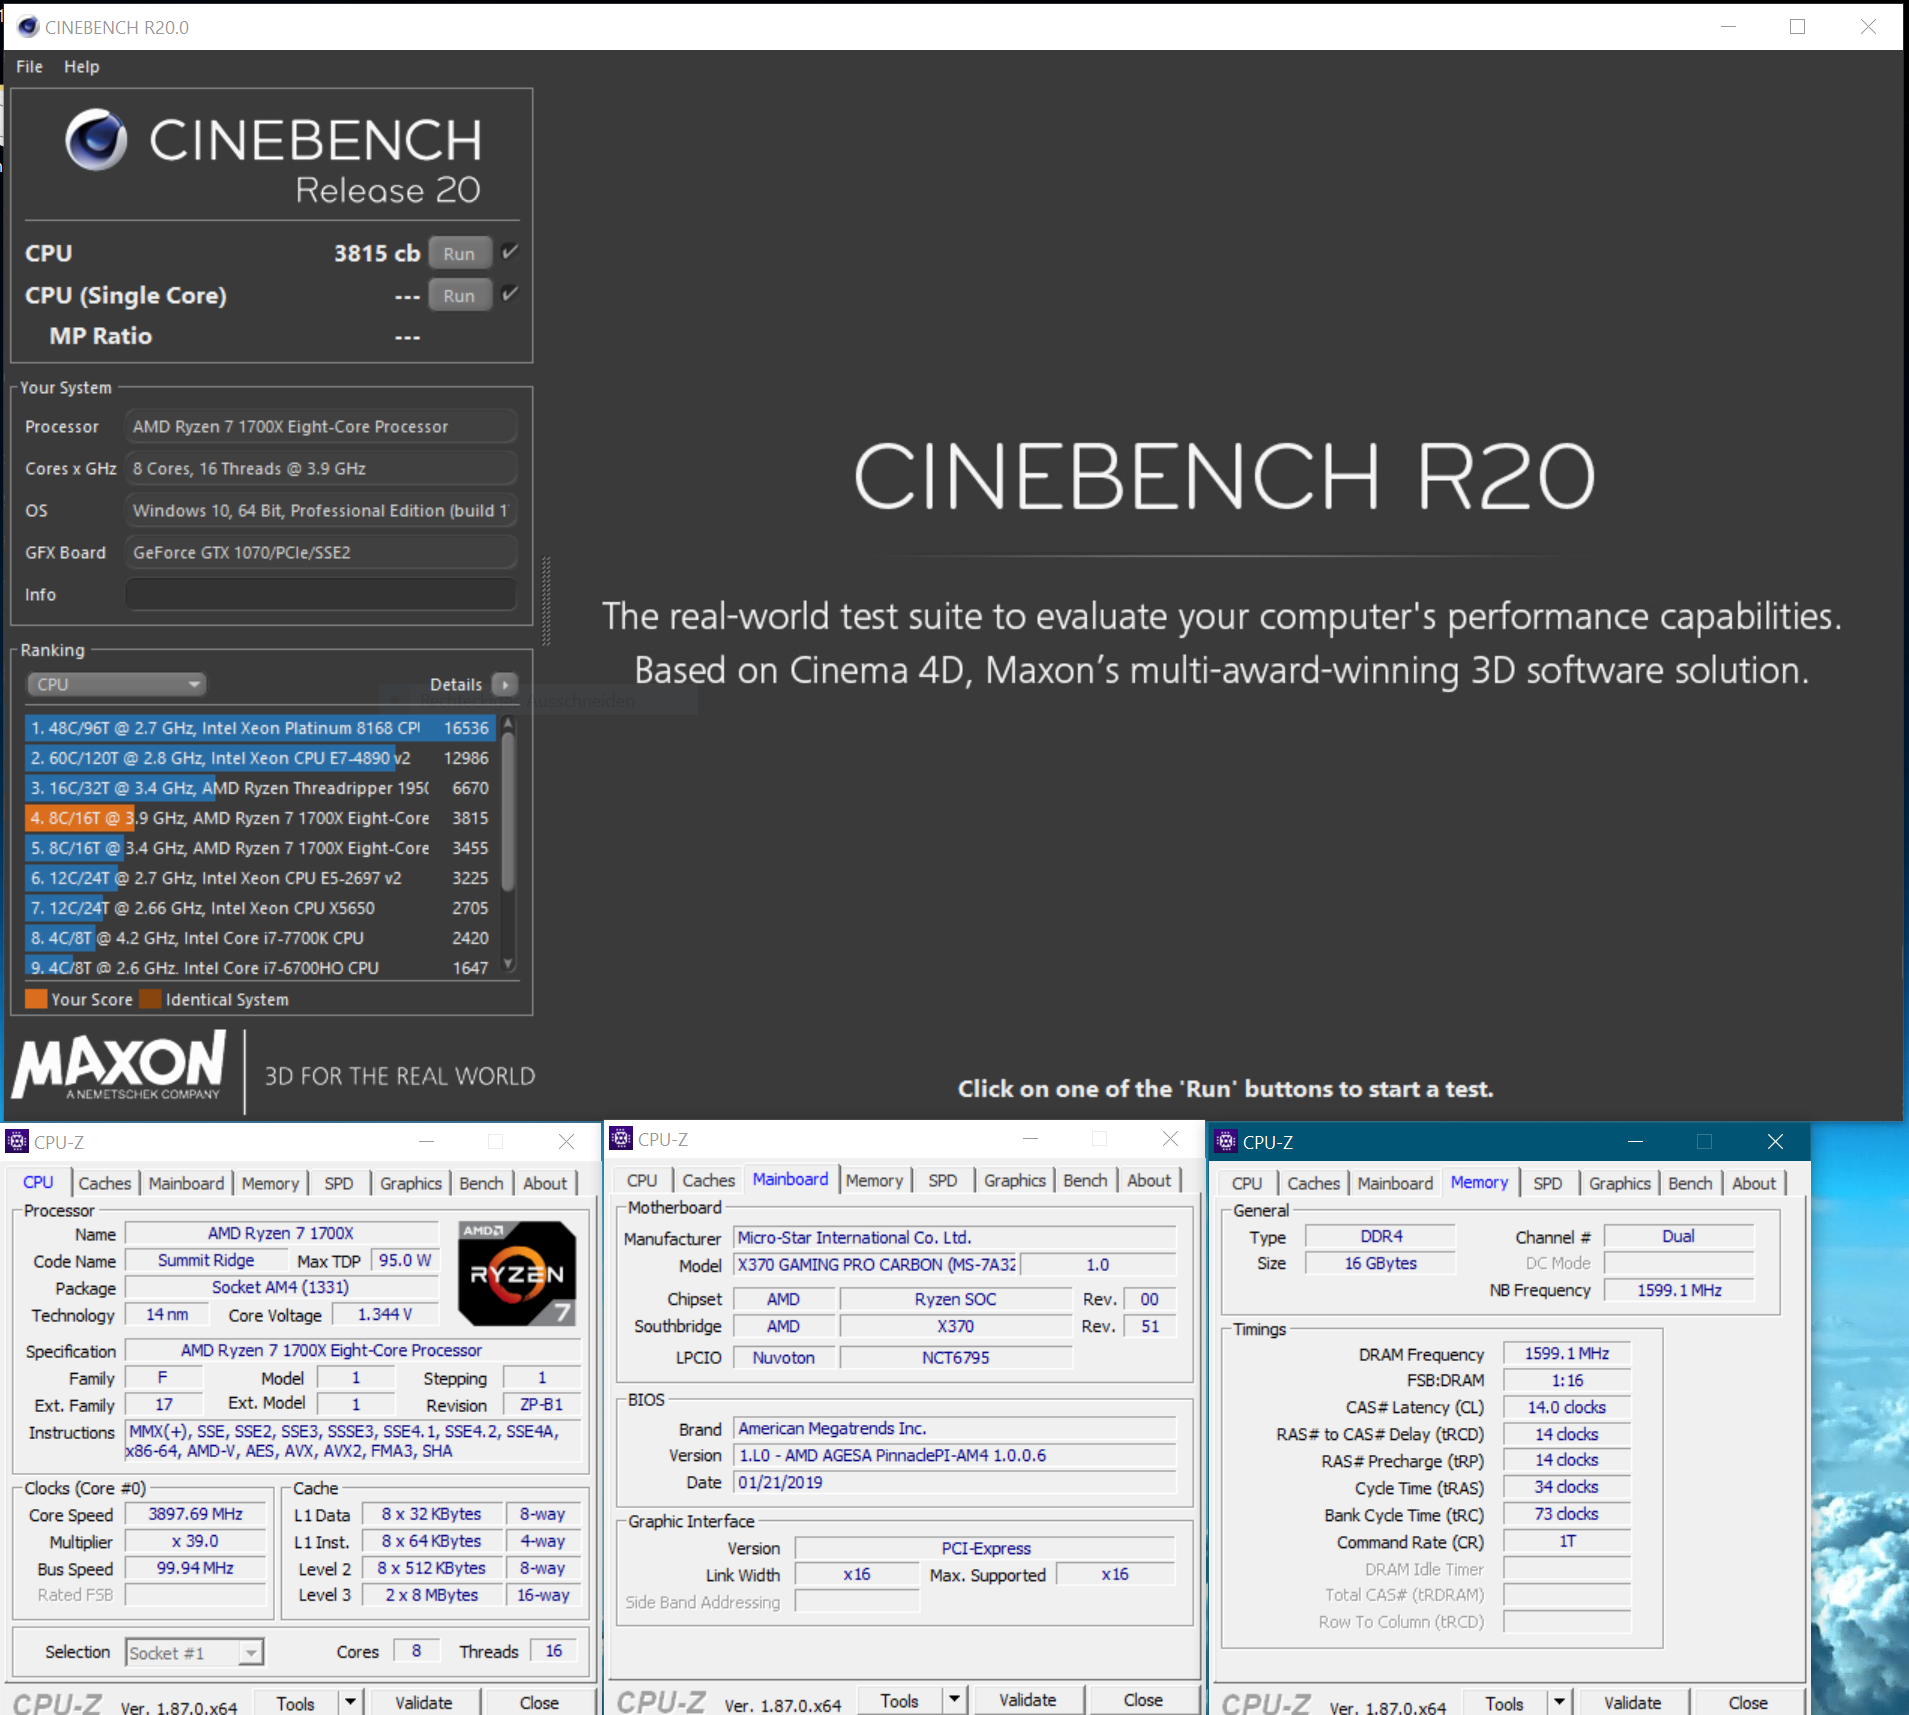Screen dimensions: 1909x1715
Task: Select Xeon X5650 ranking entry
Action: coord(260,908)
